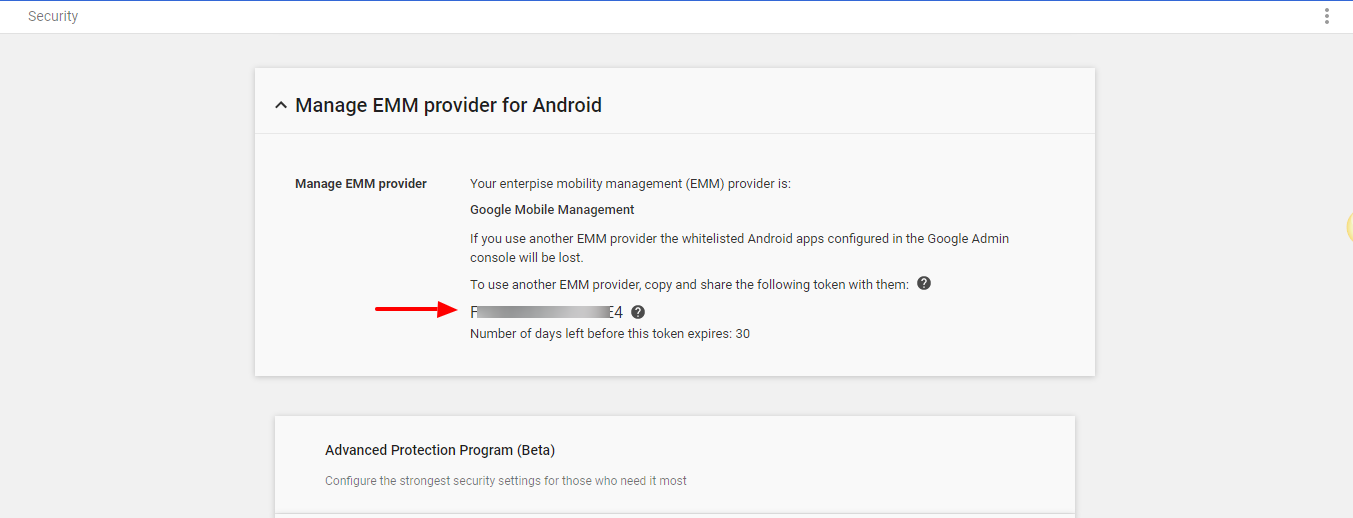This screenshot has width=1353, height=518.
Task: Click help icon next to token instructions
Action: click(x=924, y=283)
